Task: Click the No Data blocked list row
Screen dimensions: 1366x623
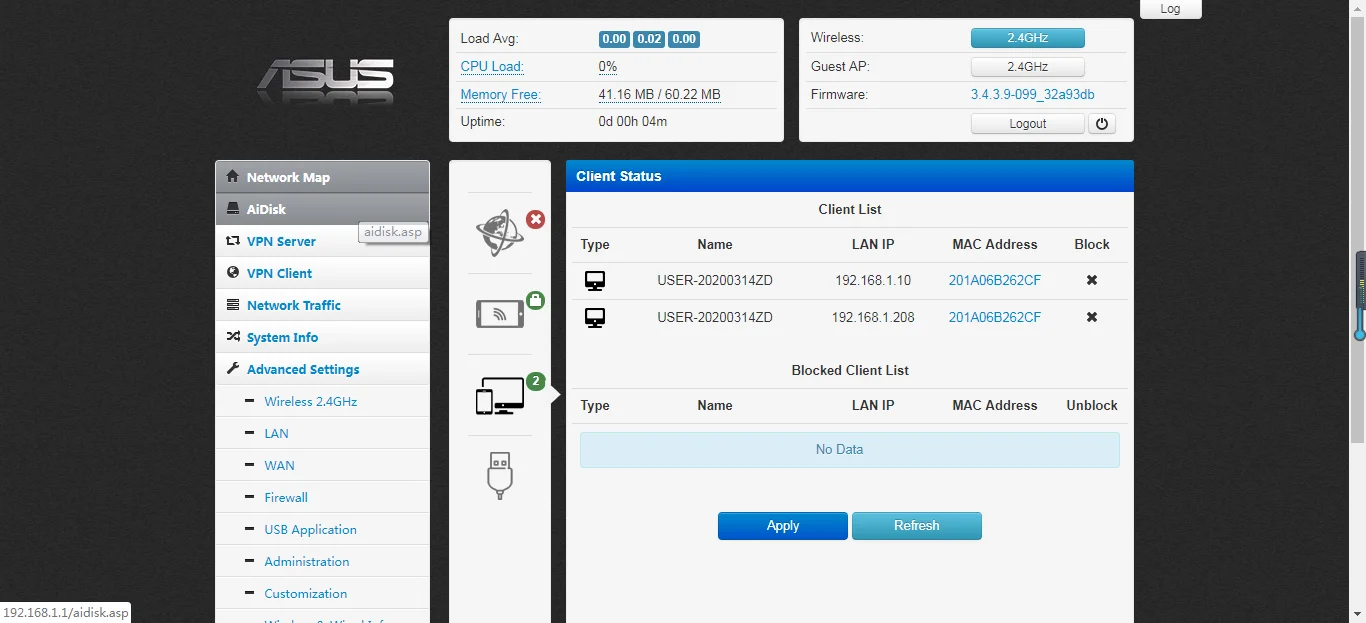Action: [x=850, y=450]
